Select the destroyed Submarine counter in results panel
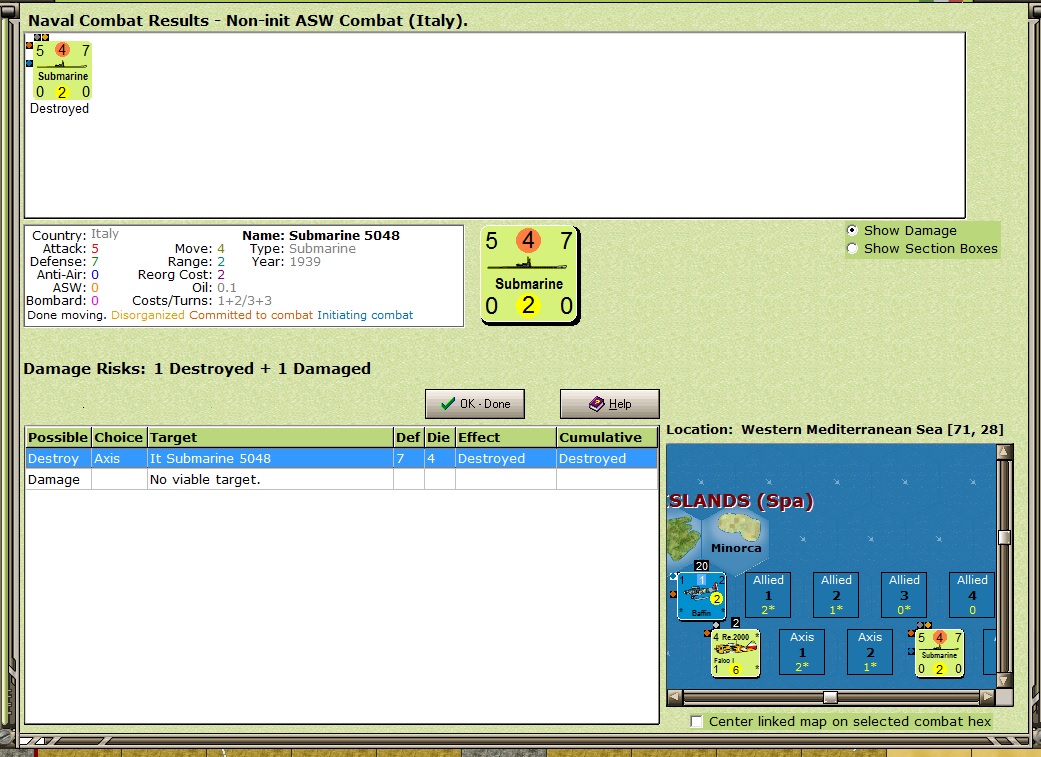Screen dimensions: 1041x757 [x=62, y=70]
